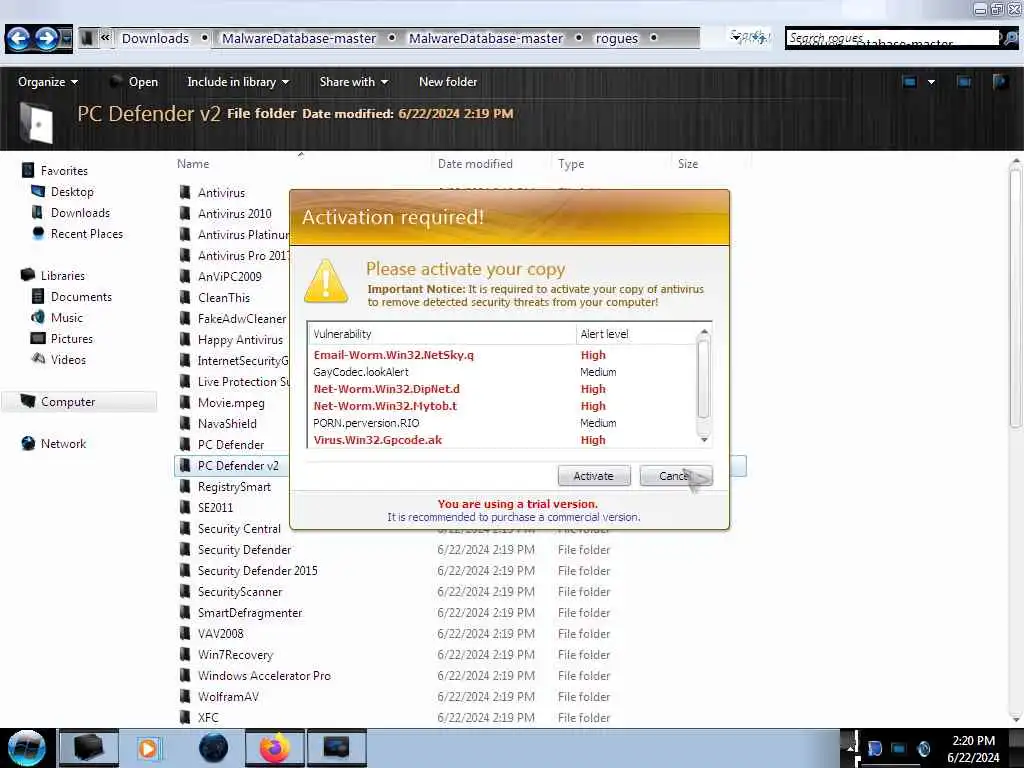
Task: Click New folder in toolbar
Action: point(448,82)
